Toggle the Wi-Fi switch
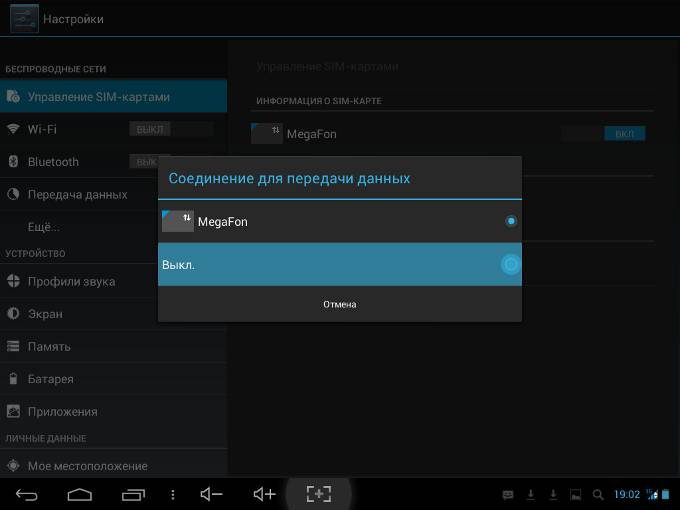 tap(170, 129)
